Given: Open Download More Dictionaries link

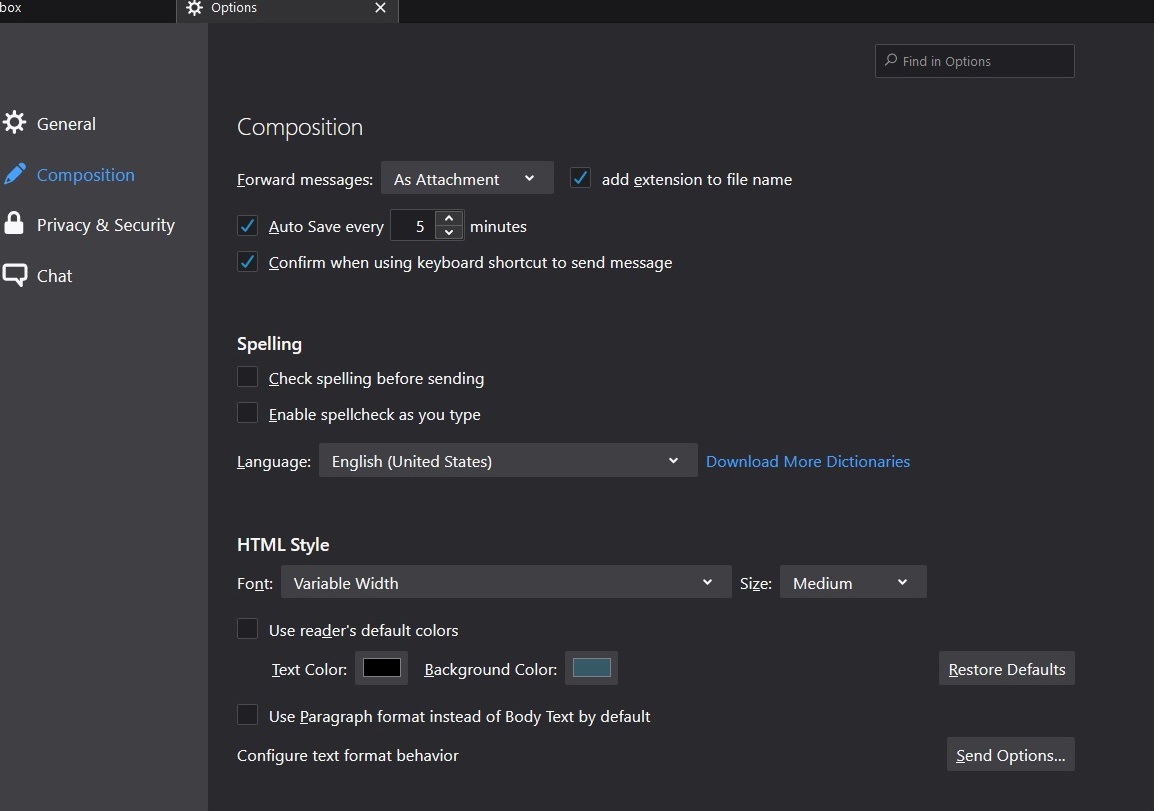Looking at the screenshot, I should pos(808,461).
